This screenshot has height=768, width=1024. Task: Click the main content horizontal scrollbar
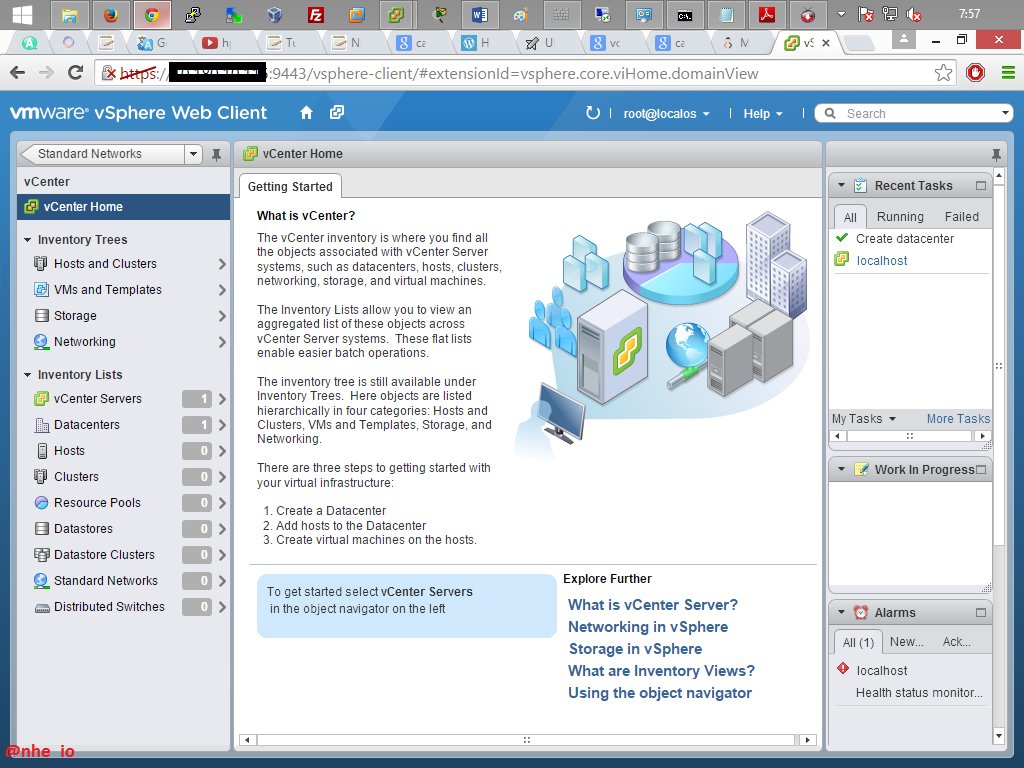pyautogui.click(x=526, y=740)
